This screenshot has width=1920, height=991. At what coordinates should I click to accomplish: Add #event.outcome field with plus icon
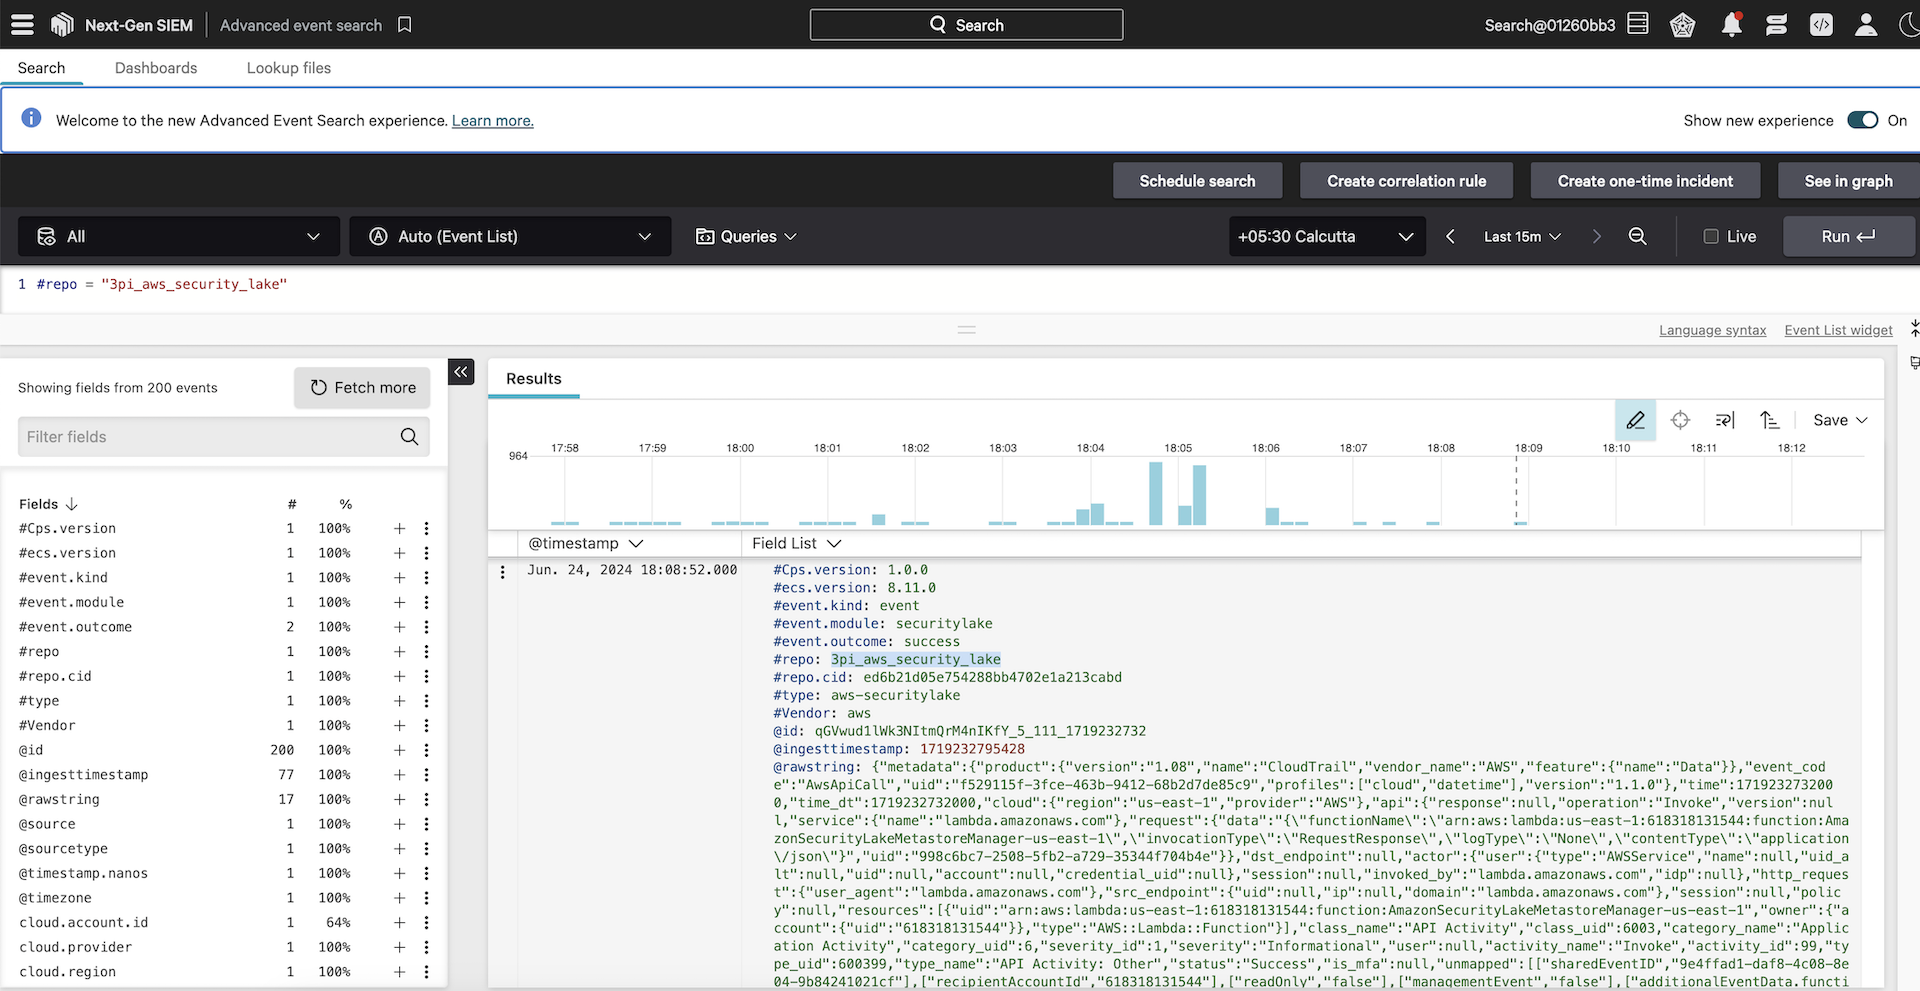[399, 627]
